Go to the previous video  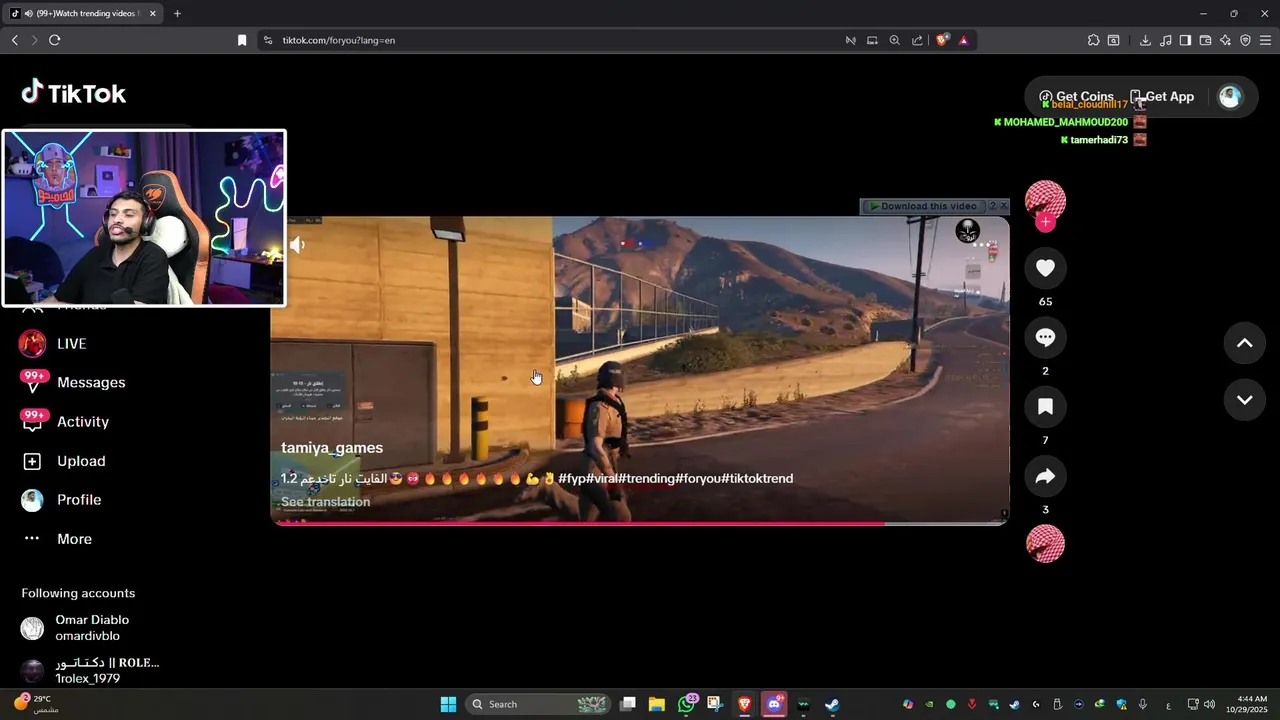click(x=1244, y=343)
